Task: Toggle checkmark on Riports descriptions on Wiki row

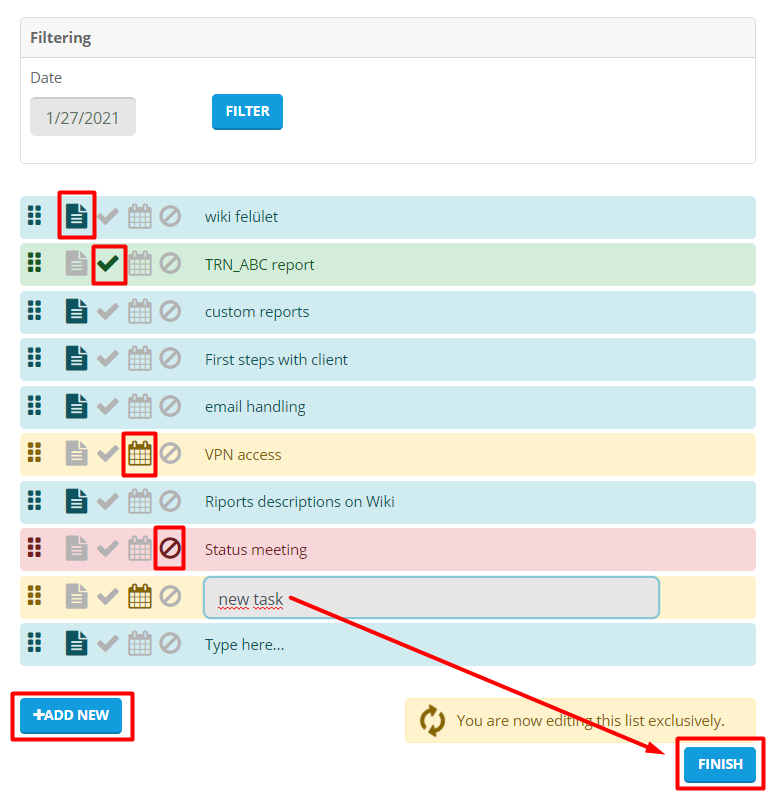Action: (x=108, y=501)
